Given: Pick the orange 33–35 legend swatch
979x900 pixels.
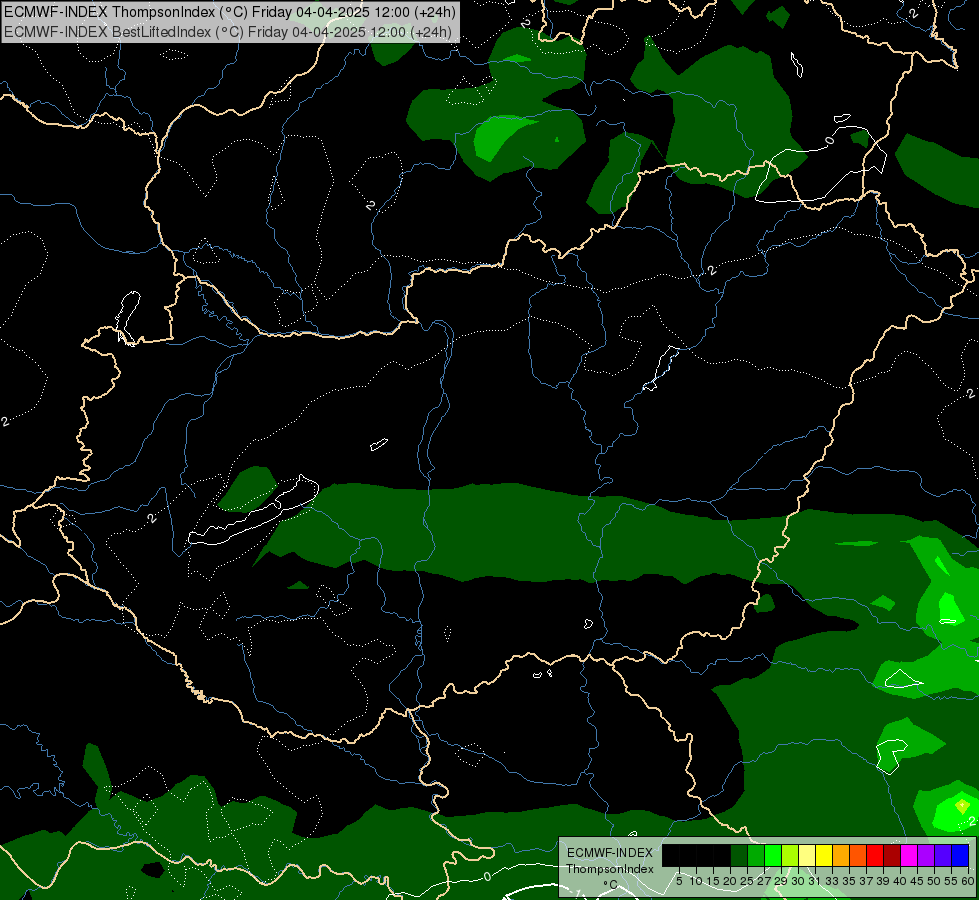Looking at the screenshot, I should [841, 855].
